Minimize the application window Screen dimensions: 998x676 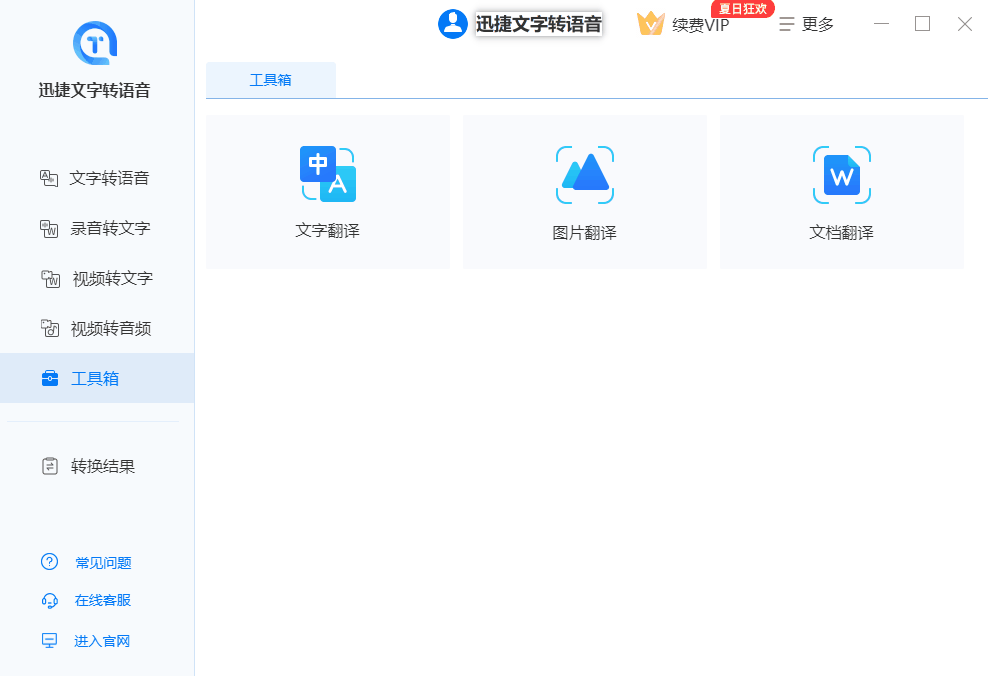pyautogui.click(x=882, y=24)
